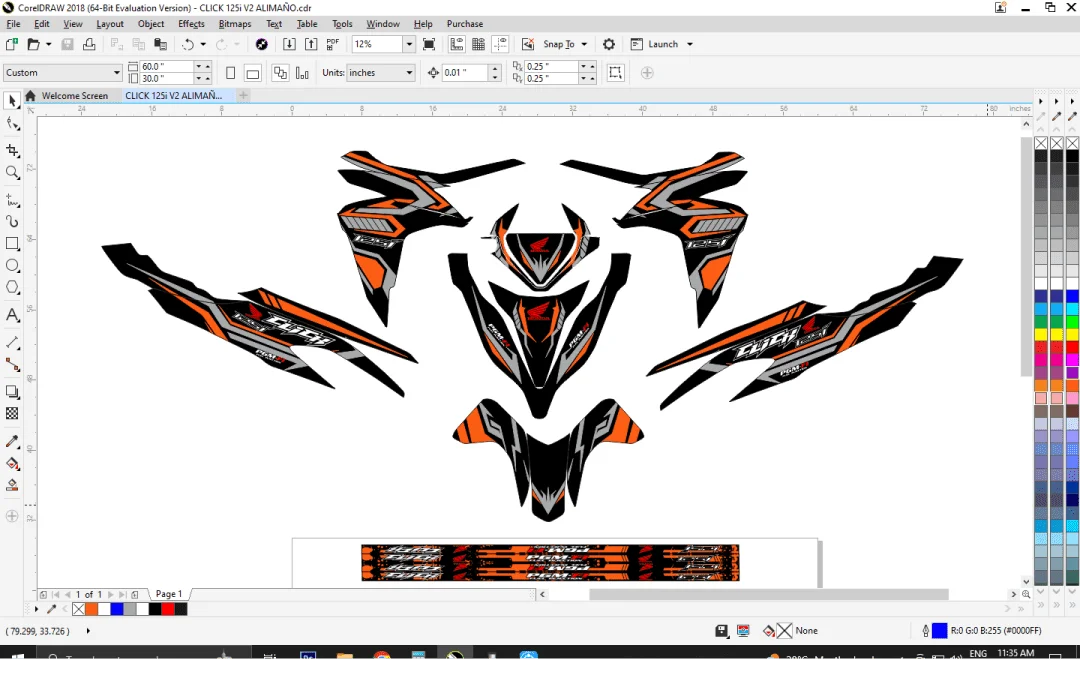Click the Full-screen preview icon
Image resolution: width=1080 pixels, height=675 pixels.
click(x=428, y=44)
